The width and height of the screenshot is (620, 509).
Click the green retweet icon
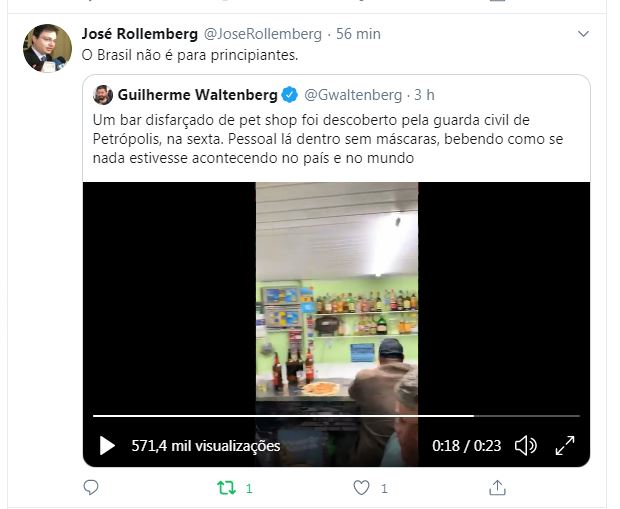tap(227, 488)
